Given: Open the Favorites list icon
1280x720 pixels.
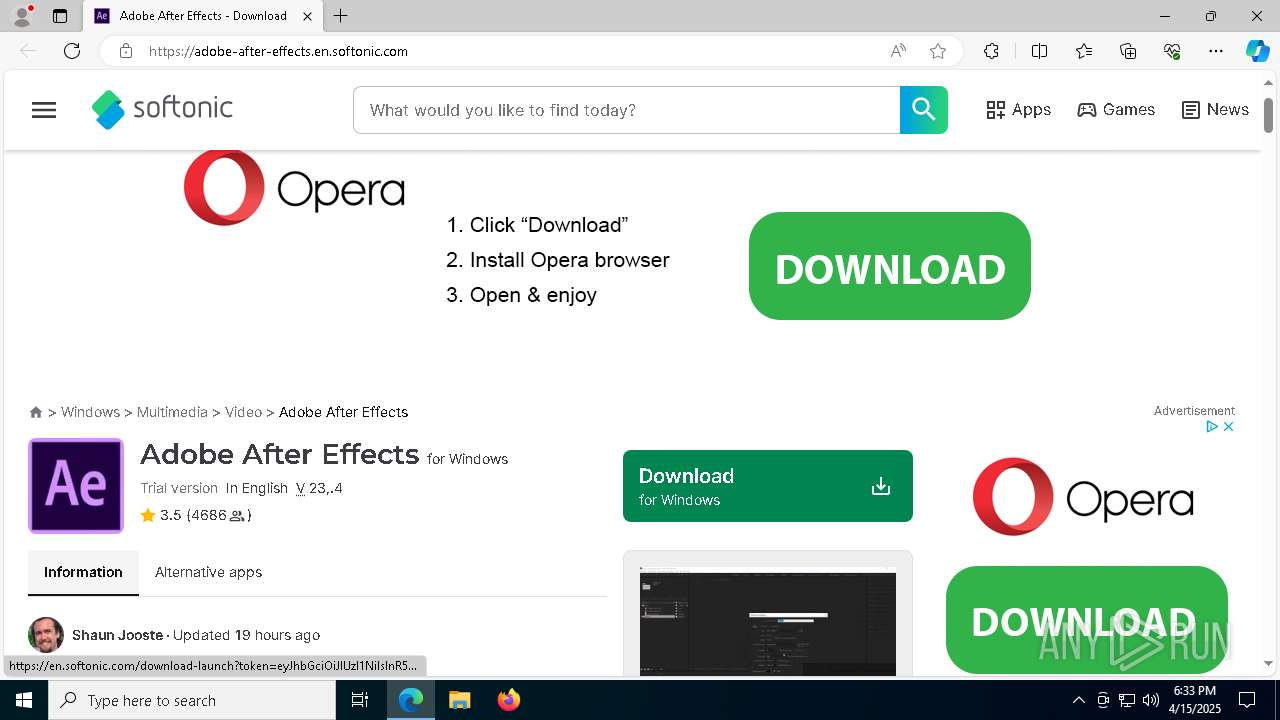Looking at the screenshot, I should pyautogui.click(x=1084, y=51).
